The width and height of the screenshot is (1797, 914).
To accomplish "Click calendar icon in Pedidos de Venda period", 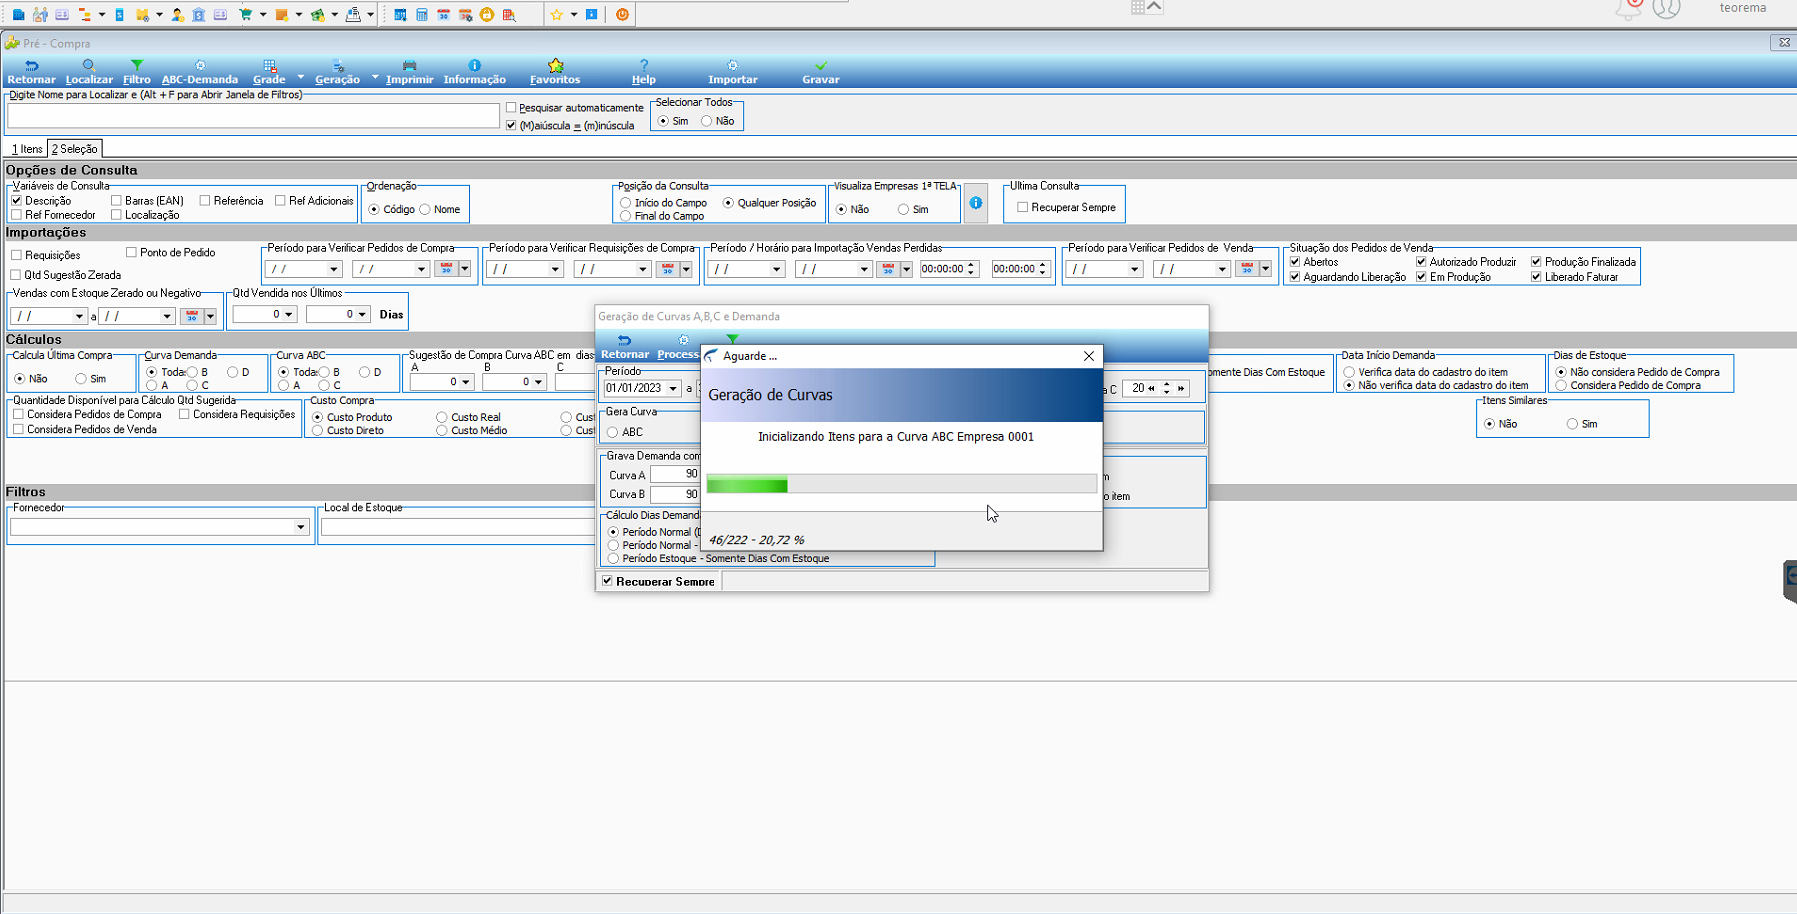I will coord(1247,269).
